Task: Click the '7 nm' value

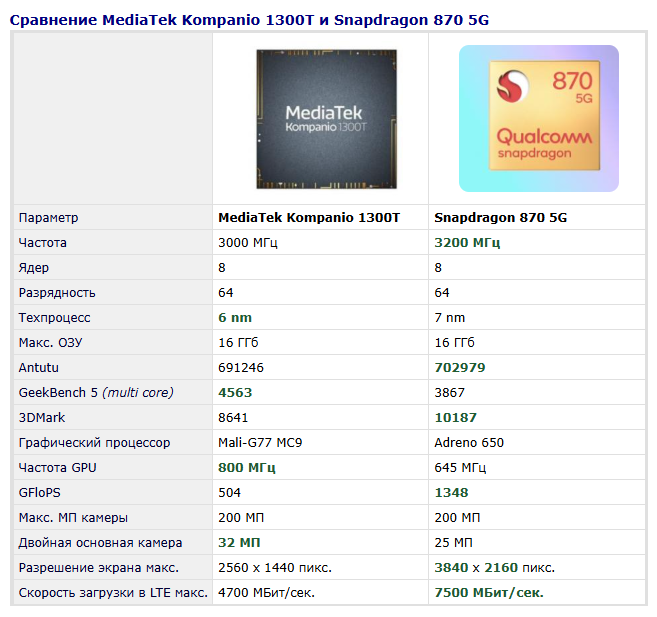Action: coord(450,318)
